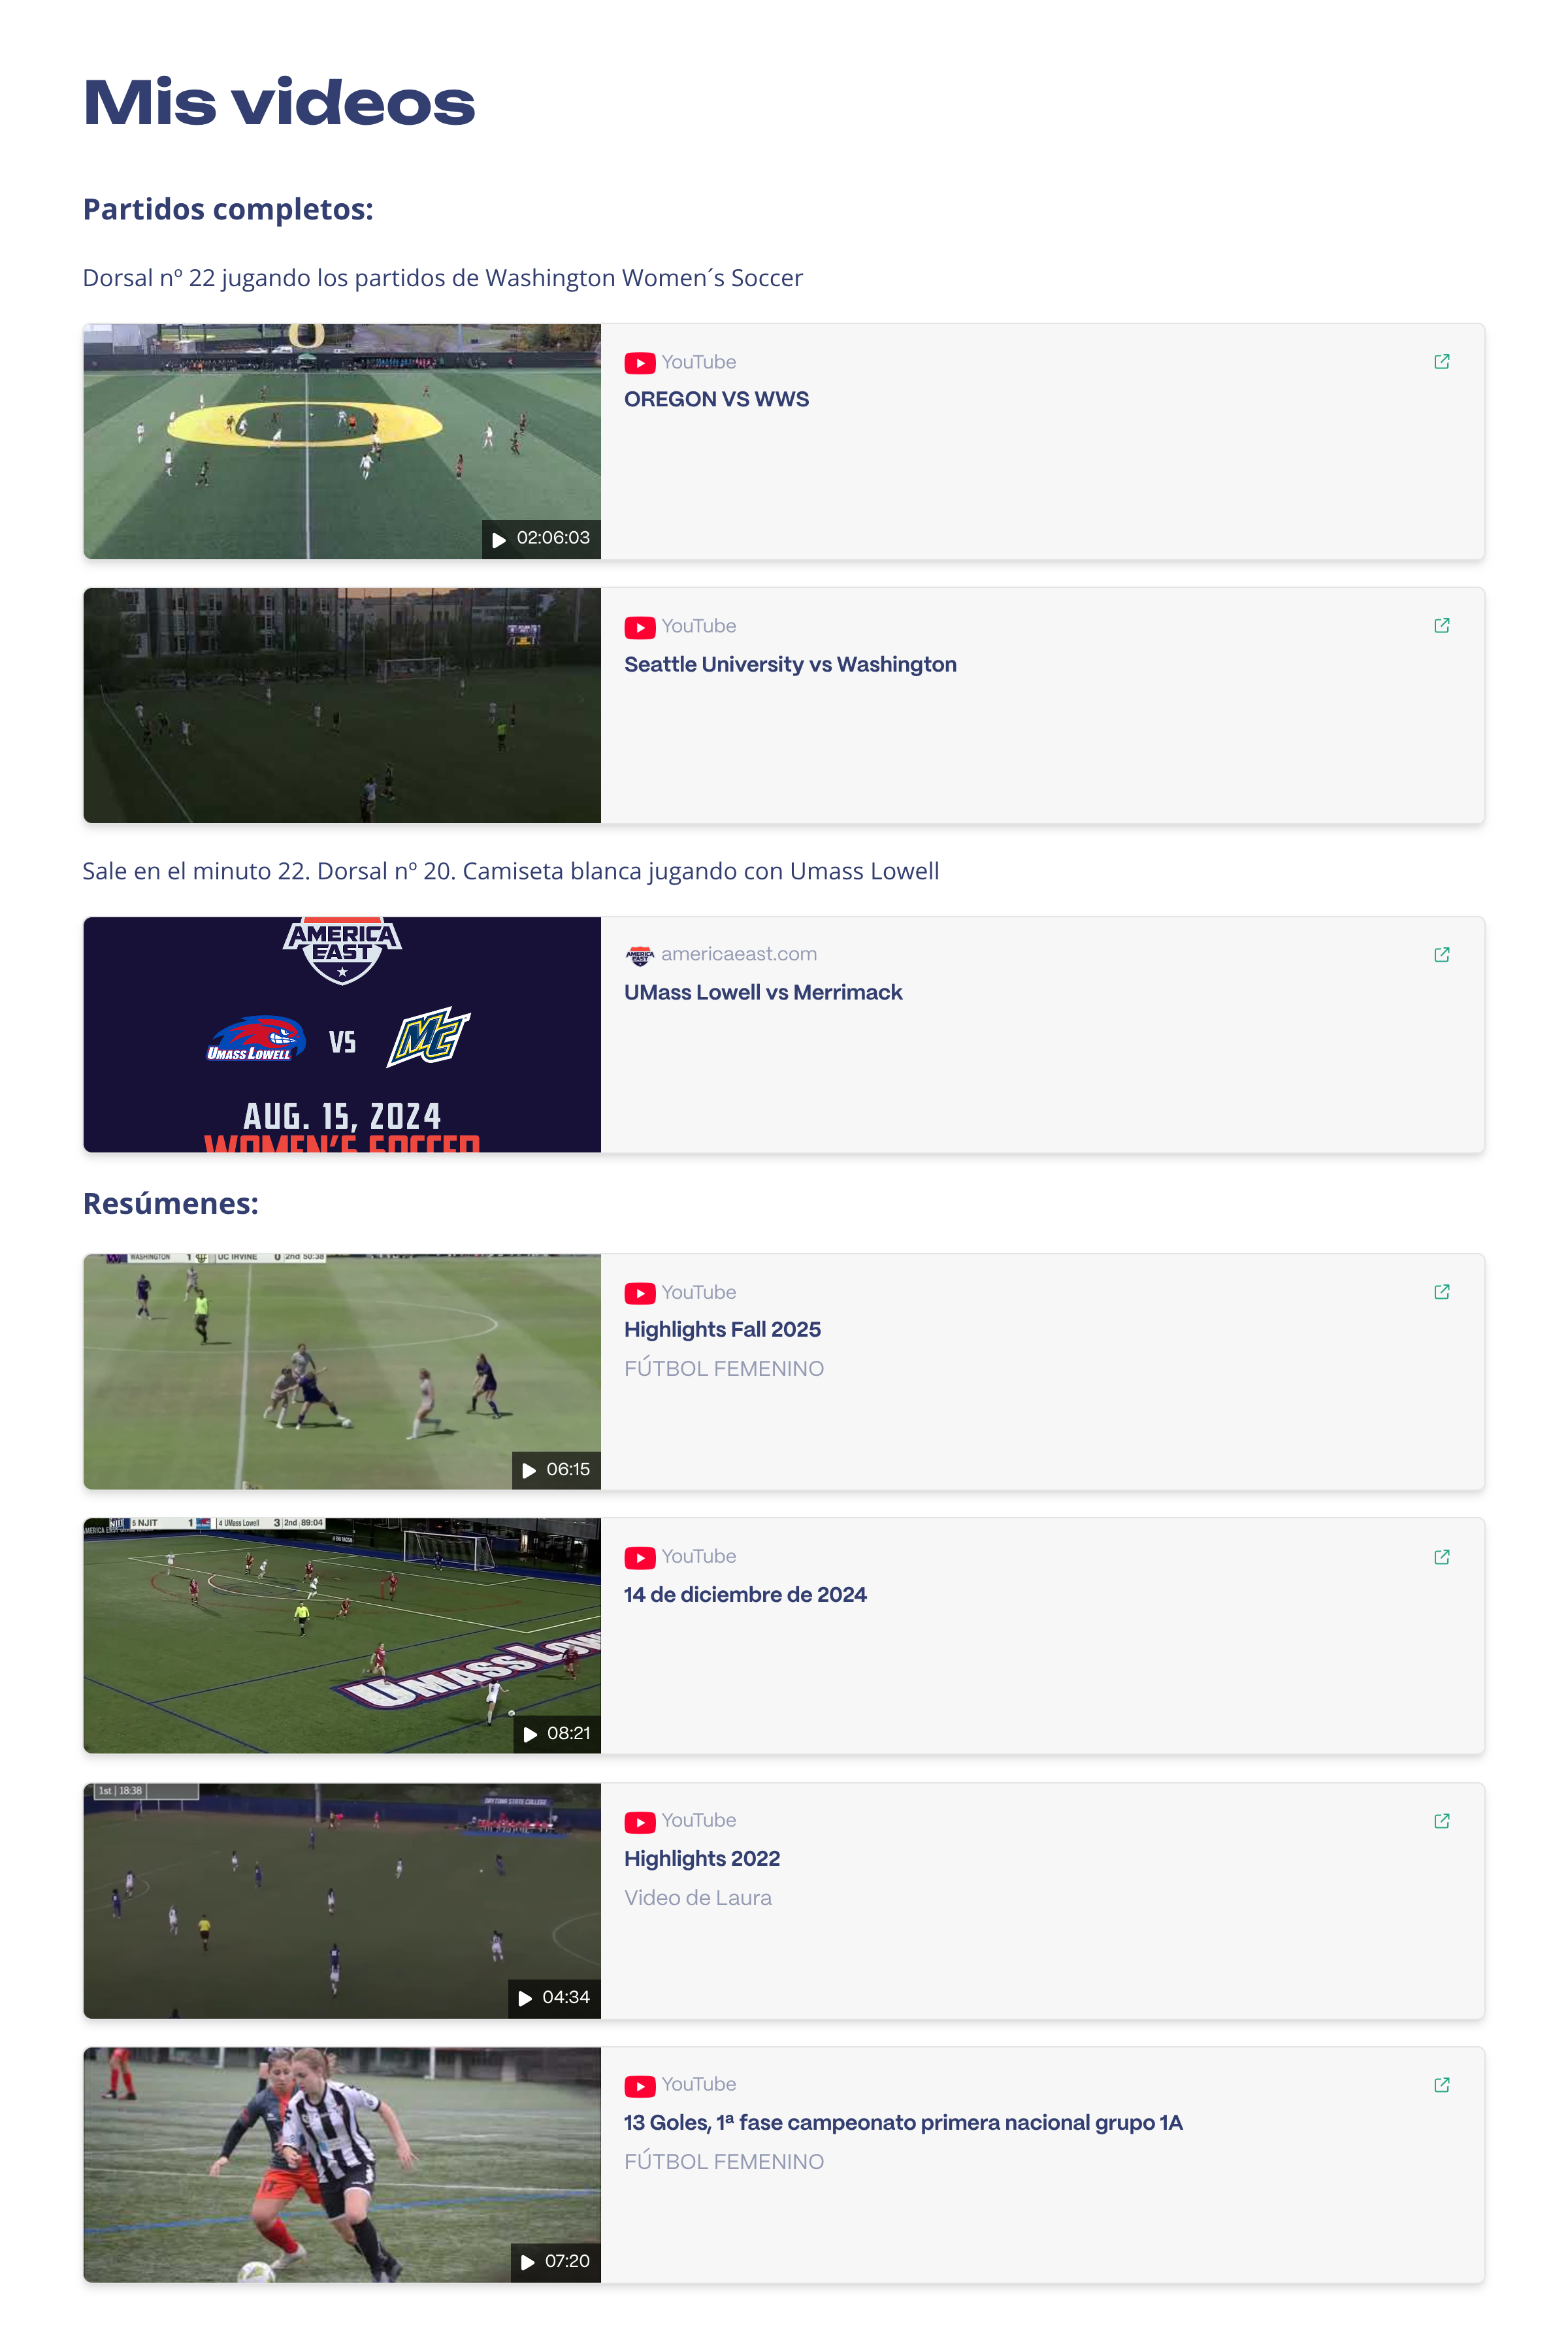Click external link icon for 13 Goles video
This screenshot has width=1568, height=2348.
click(x=1441, y=2084)
